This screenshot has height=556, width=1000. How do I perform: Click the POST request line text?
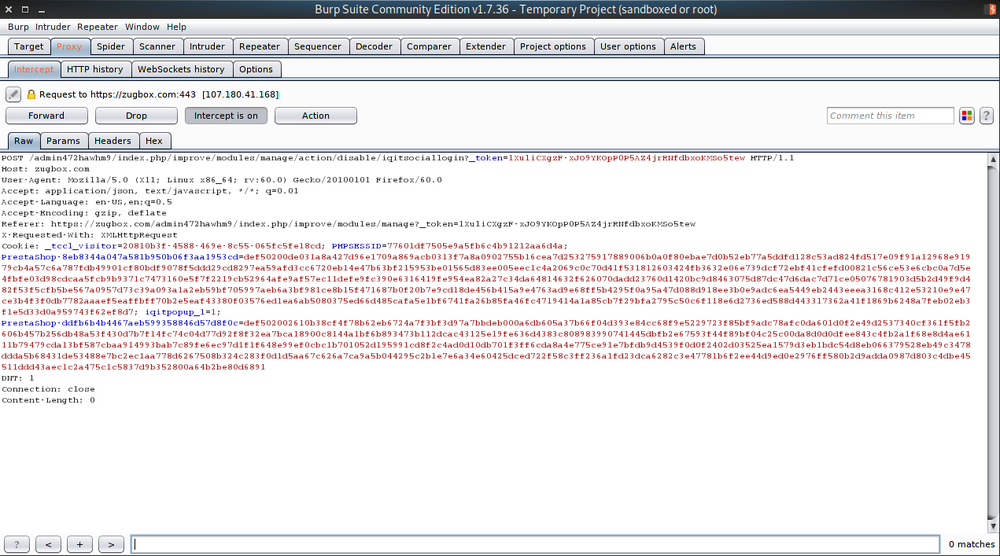tap(397, 158)
